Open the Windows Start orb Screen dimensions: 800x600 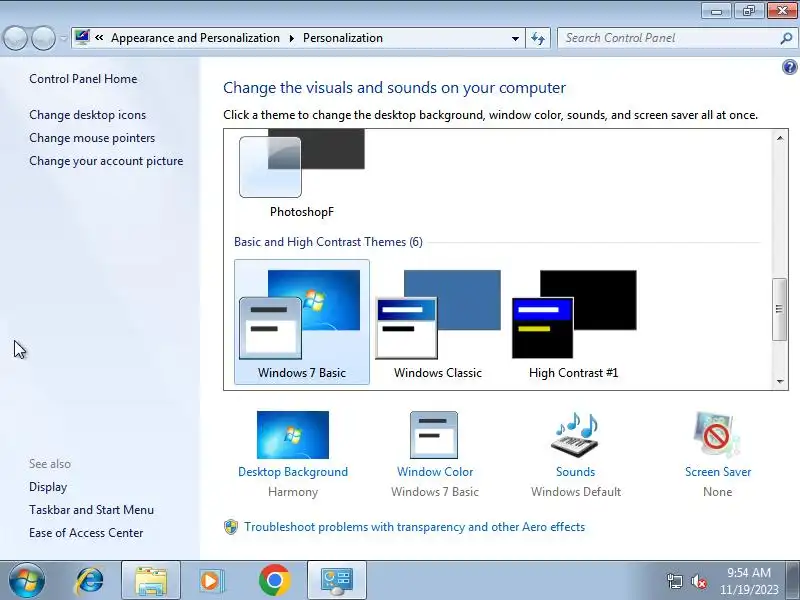(27, 580)
